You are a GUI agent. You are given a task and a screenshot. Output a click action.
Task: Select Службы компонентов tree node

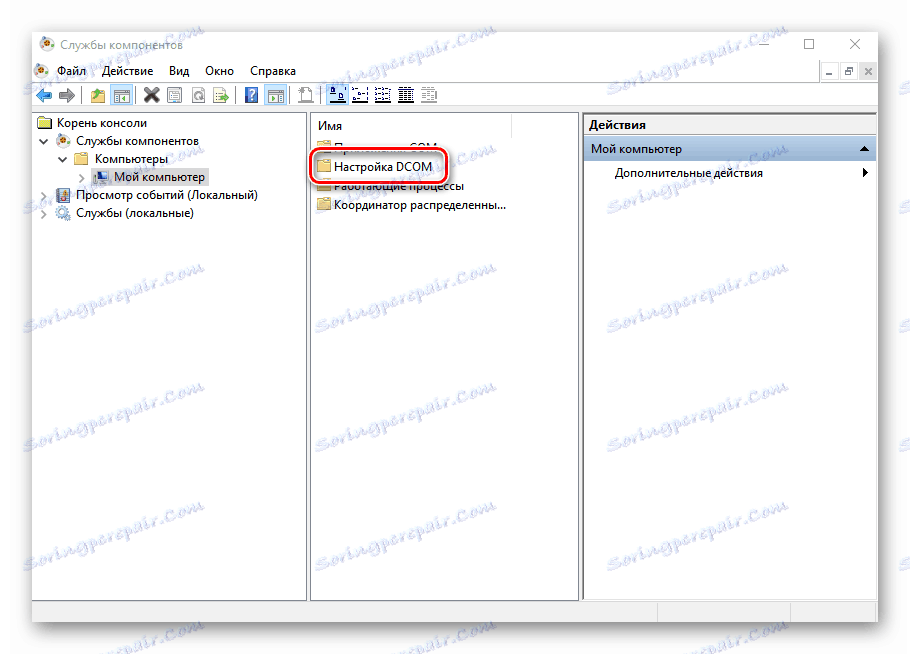(x=137, y=141)
